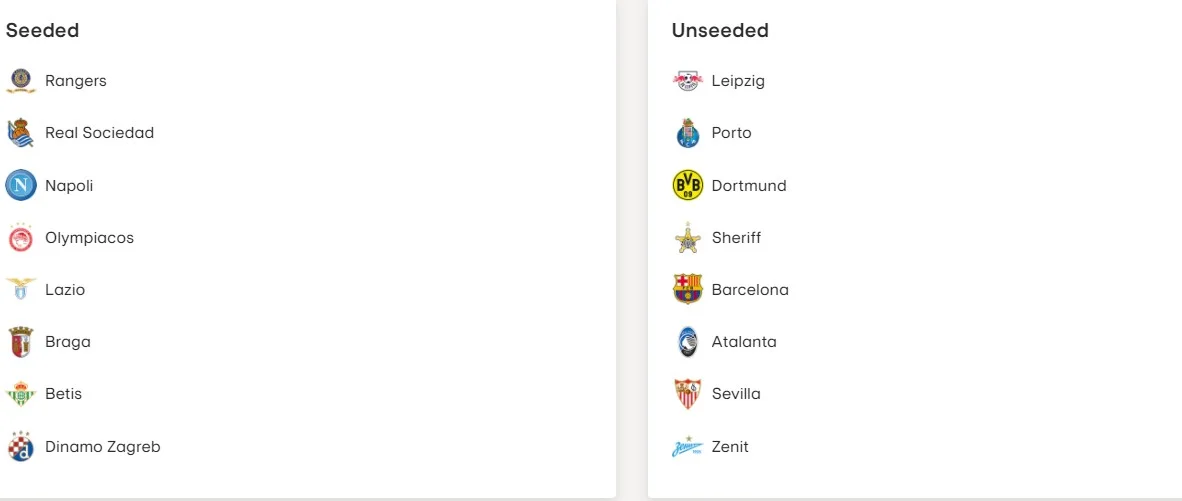Screen dimensions: 1182x501
Task: Click the Braga club crest
Action: 21,342
